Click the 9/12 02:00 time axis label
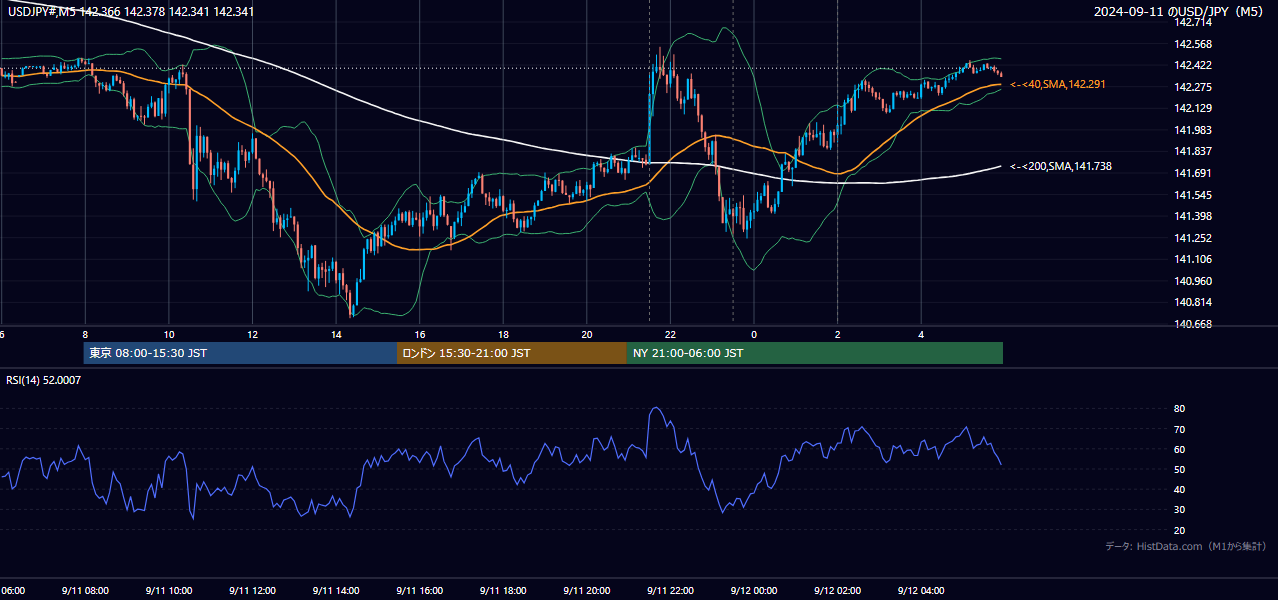 (x=837, y=590)
